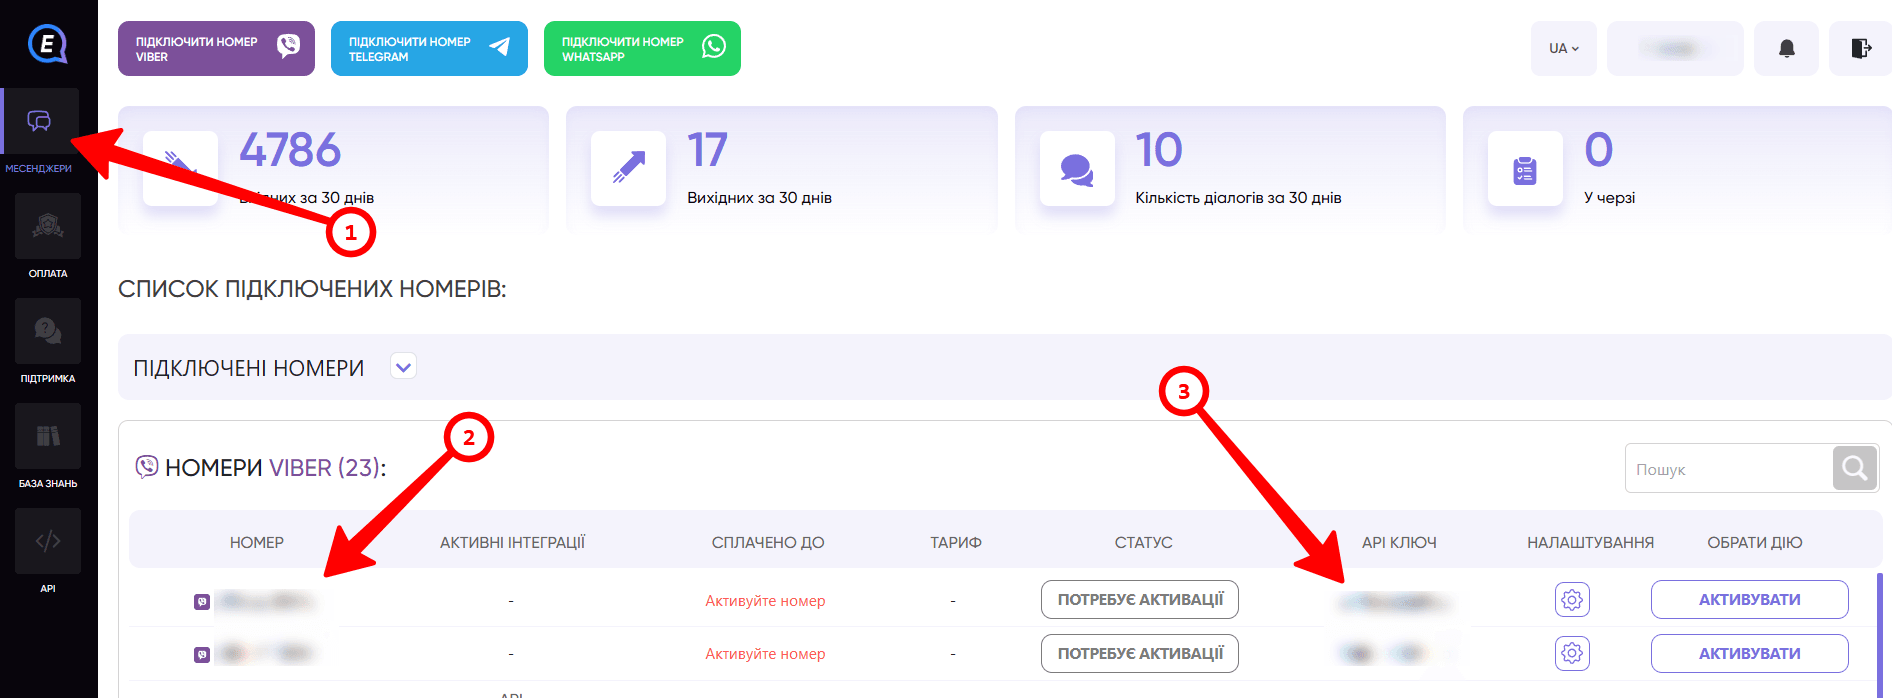1892x698 pixels.
Task: Open the notifications bell
Action: (1786, 48)
